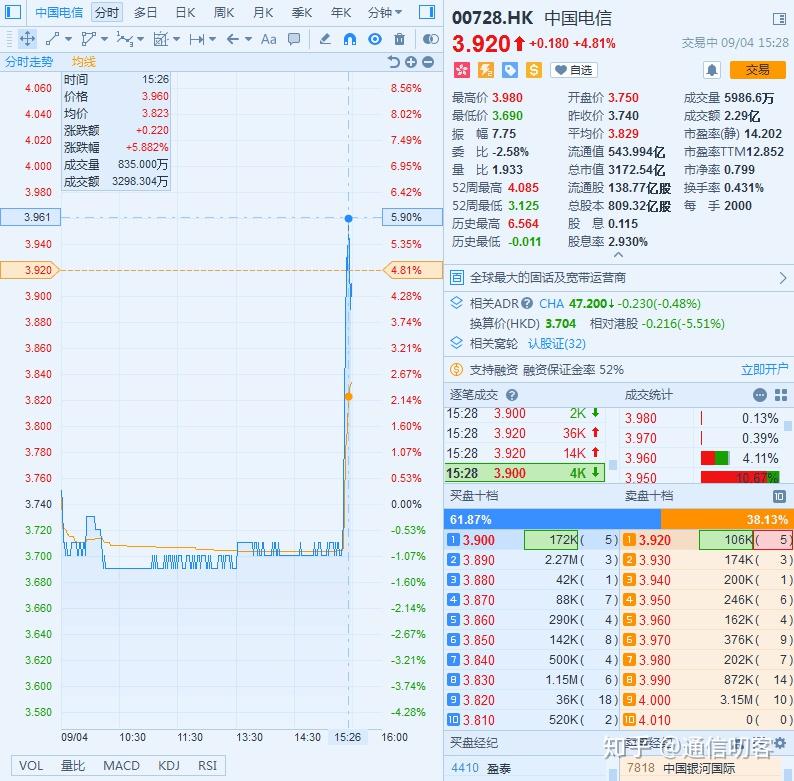Select the KDJ indicator tab

pos(169,765)
